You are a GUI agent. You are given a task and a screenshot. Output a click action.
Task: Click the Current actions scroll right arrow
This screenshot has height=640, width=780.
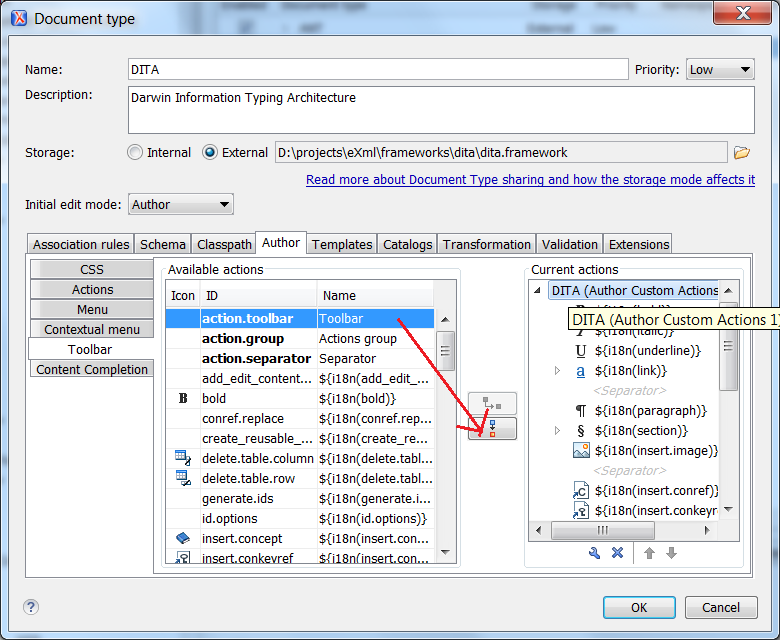click(707, 530)
